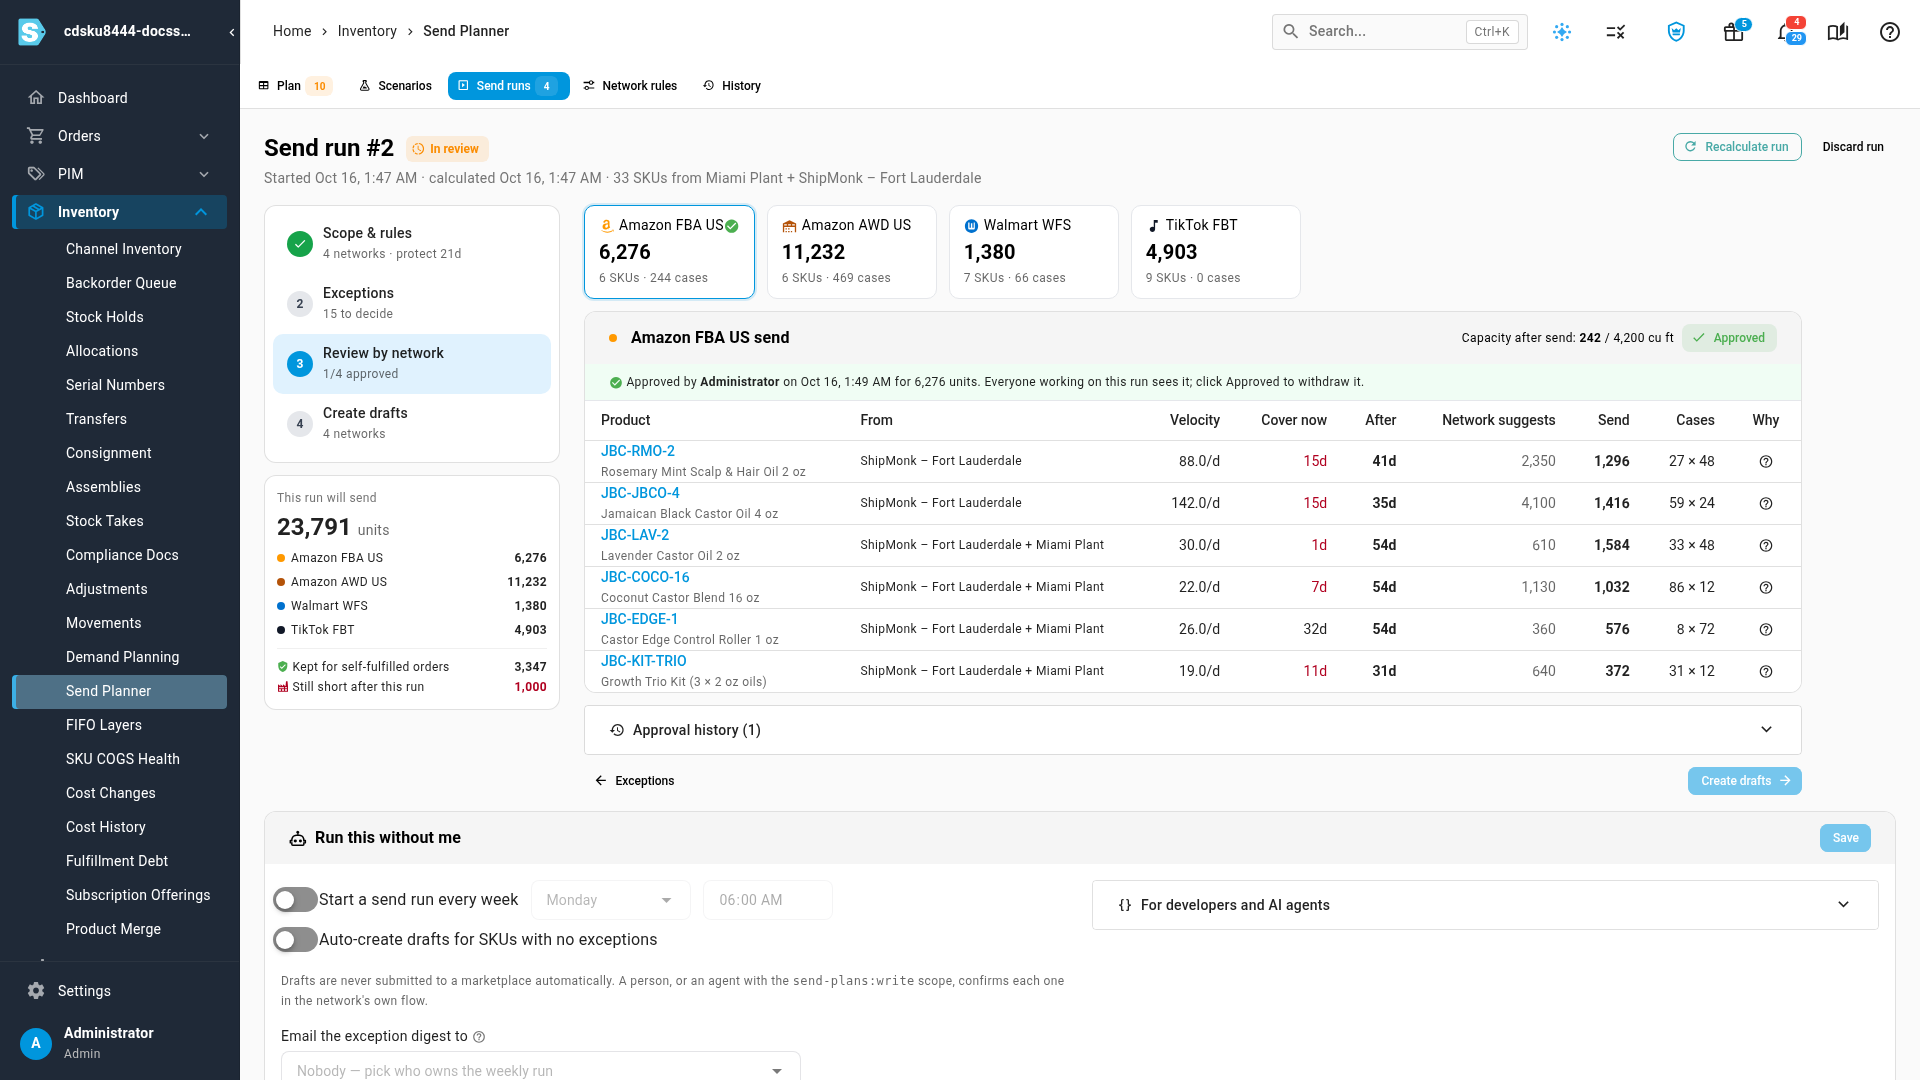Viewport: 1920px width, 1080px height.
Task: Click the Recalculate run button
Action: (1737, 147)
